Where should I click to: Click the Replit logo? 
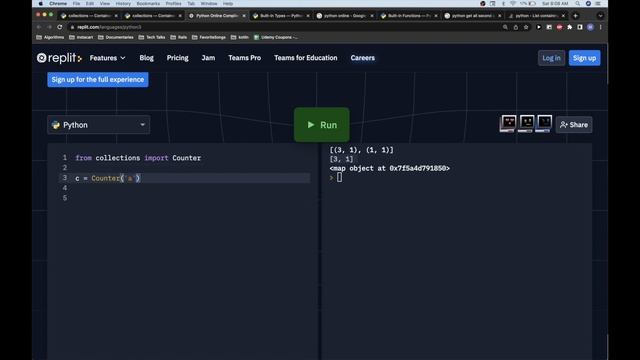click(x=59, y=58)
